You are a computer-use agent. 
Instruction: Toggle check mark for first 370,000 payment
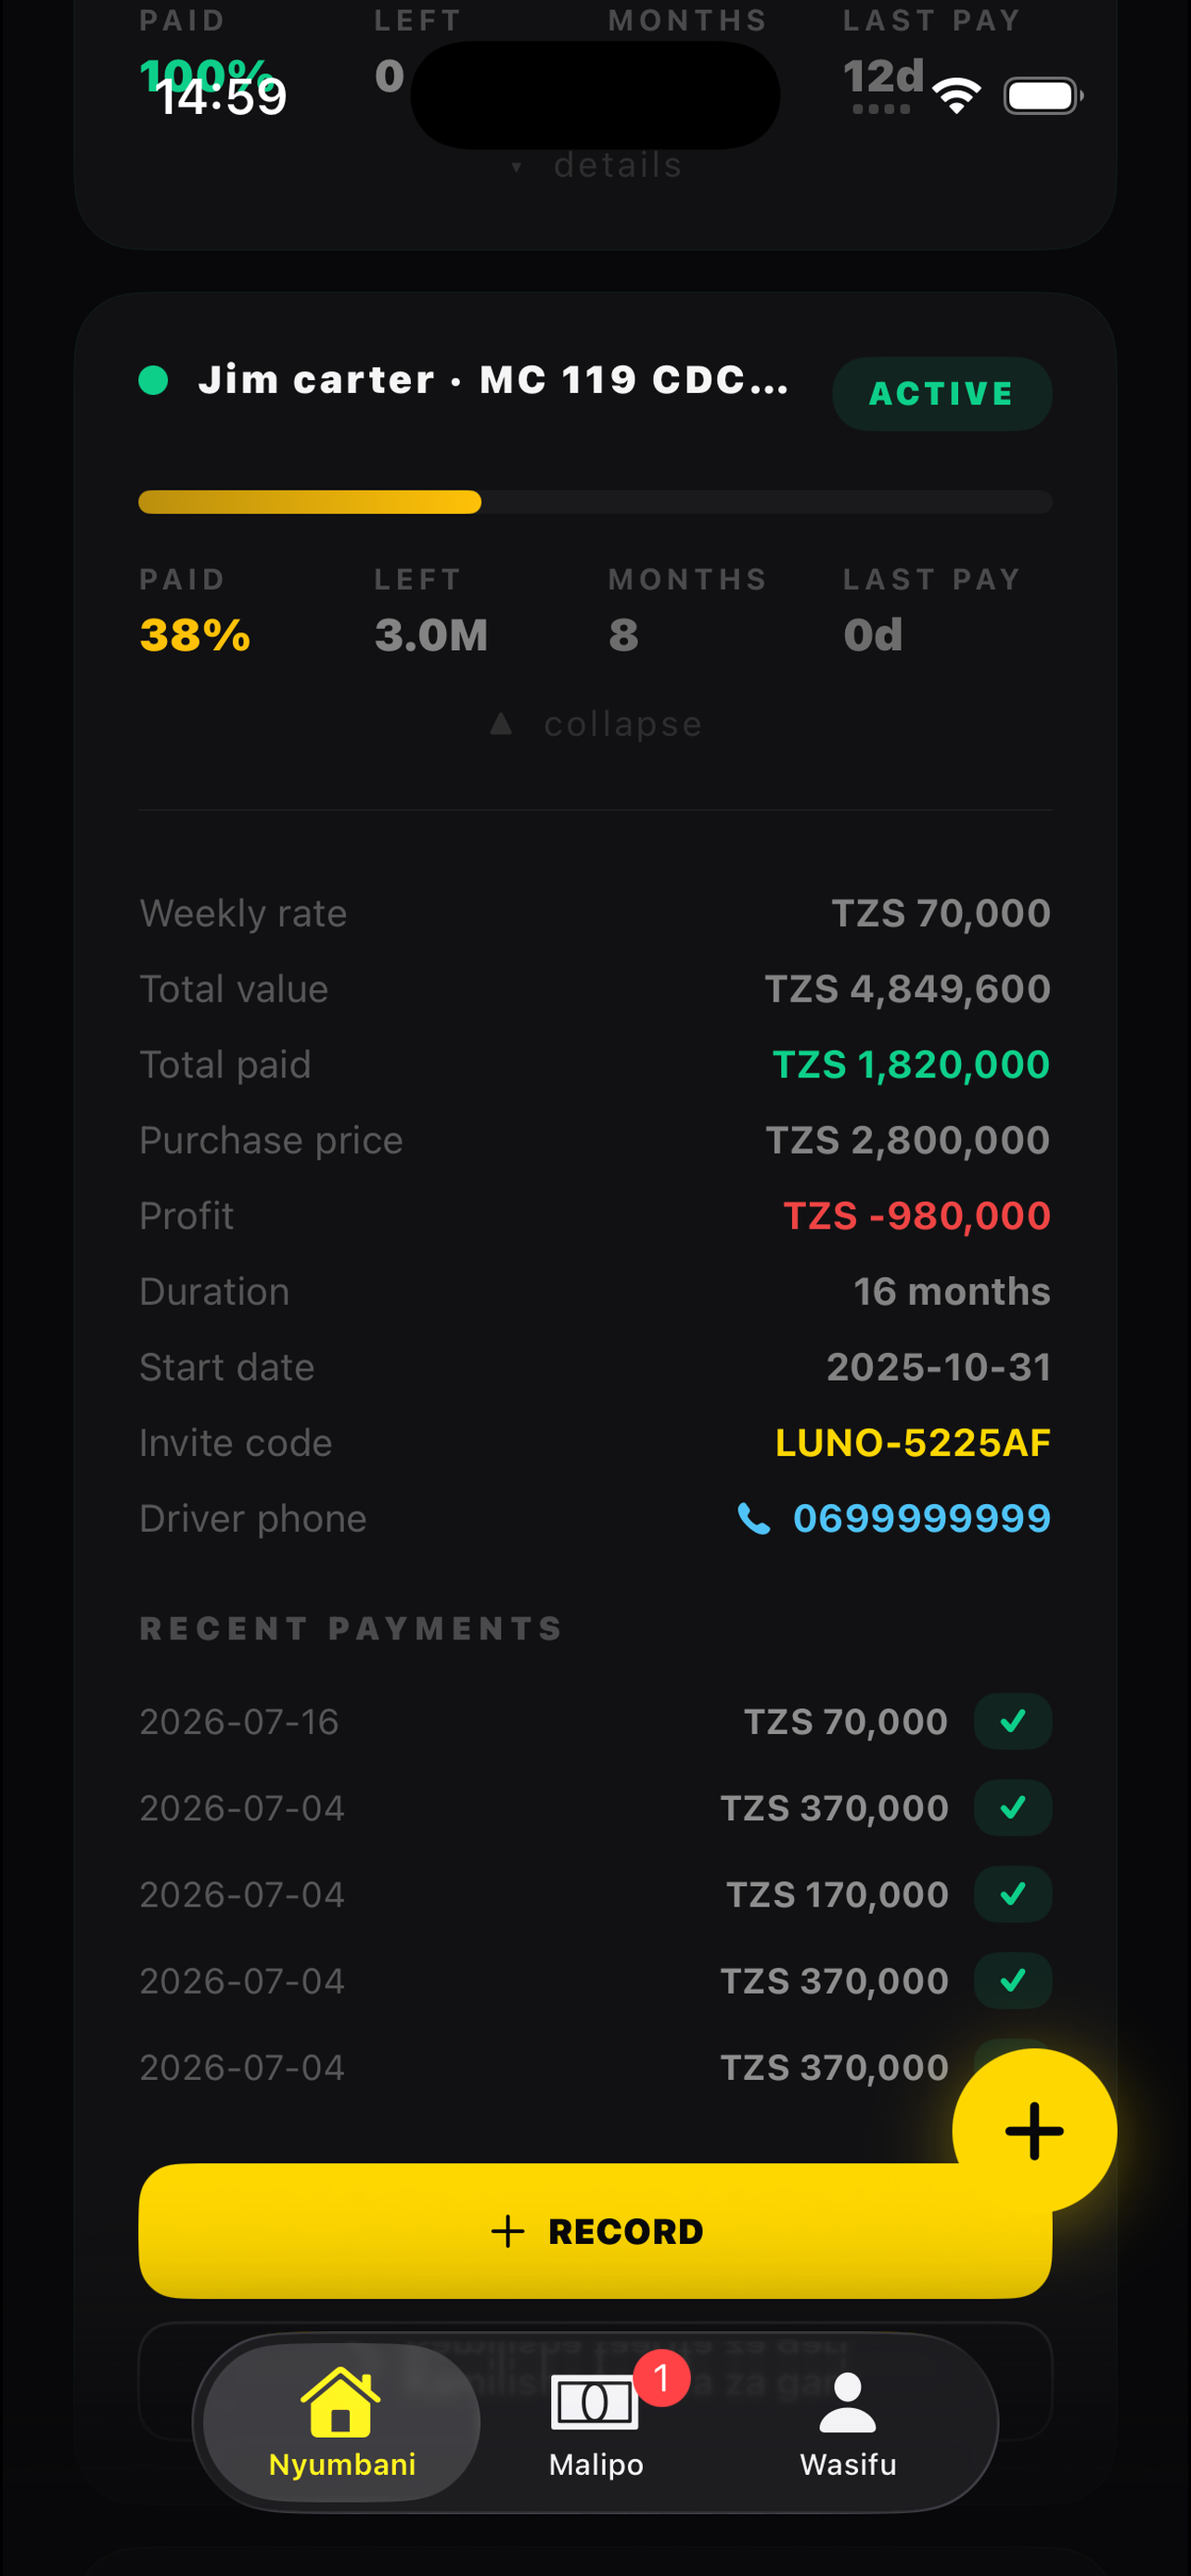click(1013, 1808)
